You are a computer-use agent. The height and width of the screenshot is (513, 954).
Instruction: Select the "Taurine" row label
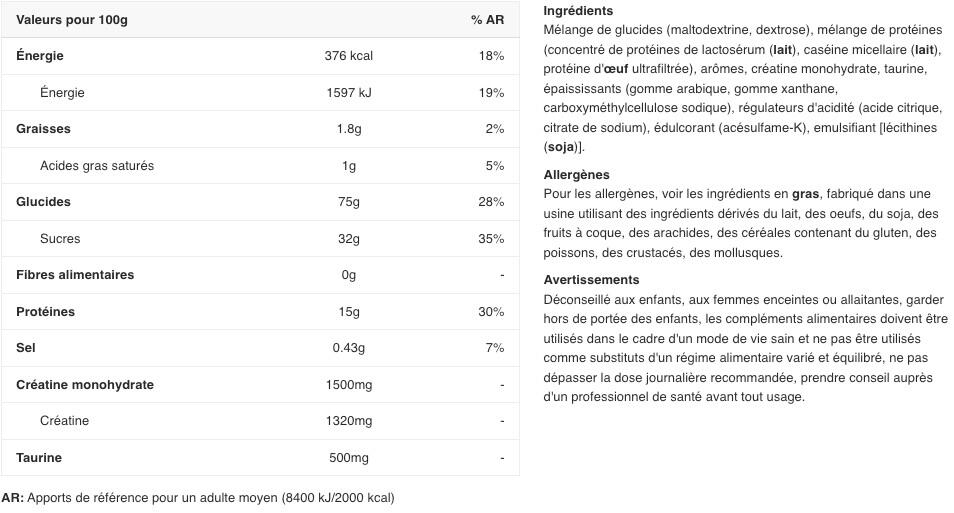(39, 458)
